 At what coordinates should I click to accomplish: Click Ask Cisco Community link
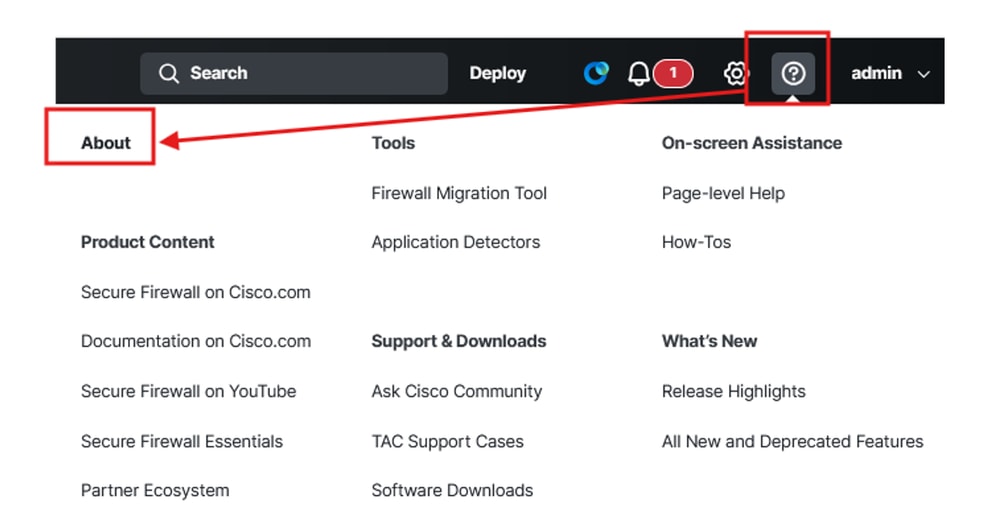456,391
